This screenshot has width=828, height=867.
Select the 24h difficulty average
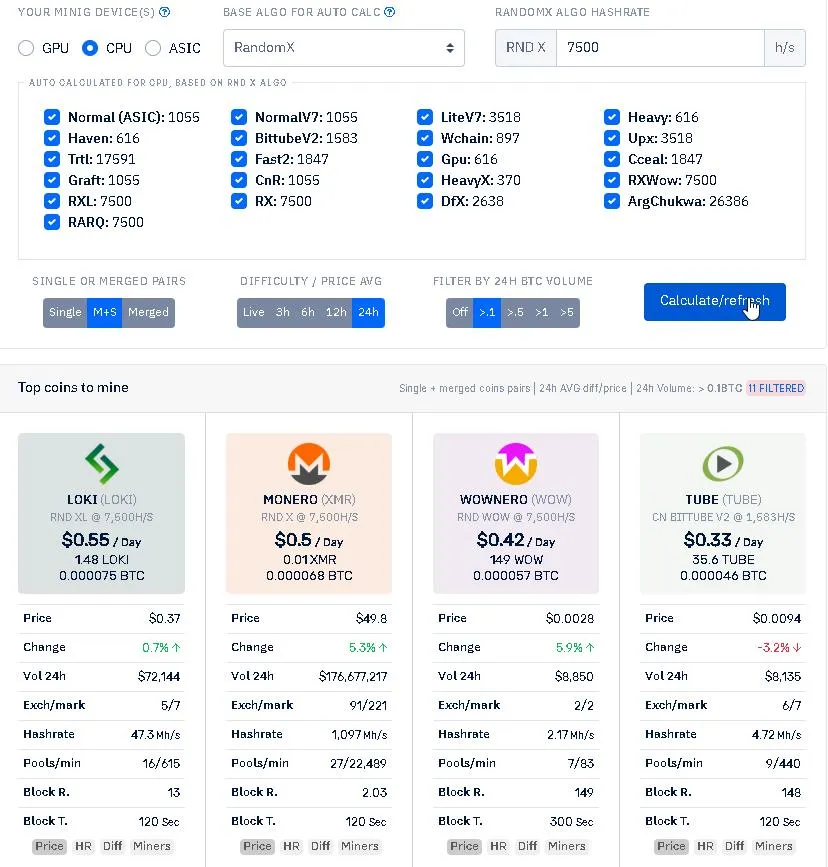368,312
